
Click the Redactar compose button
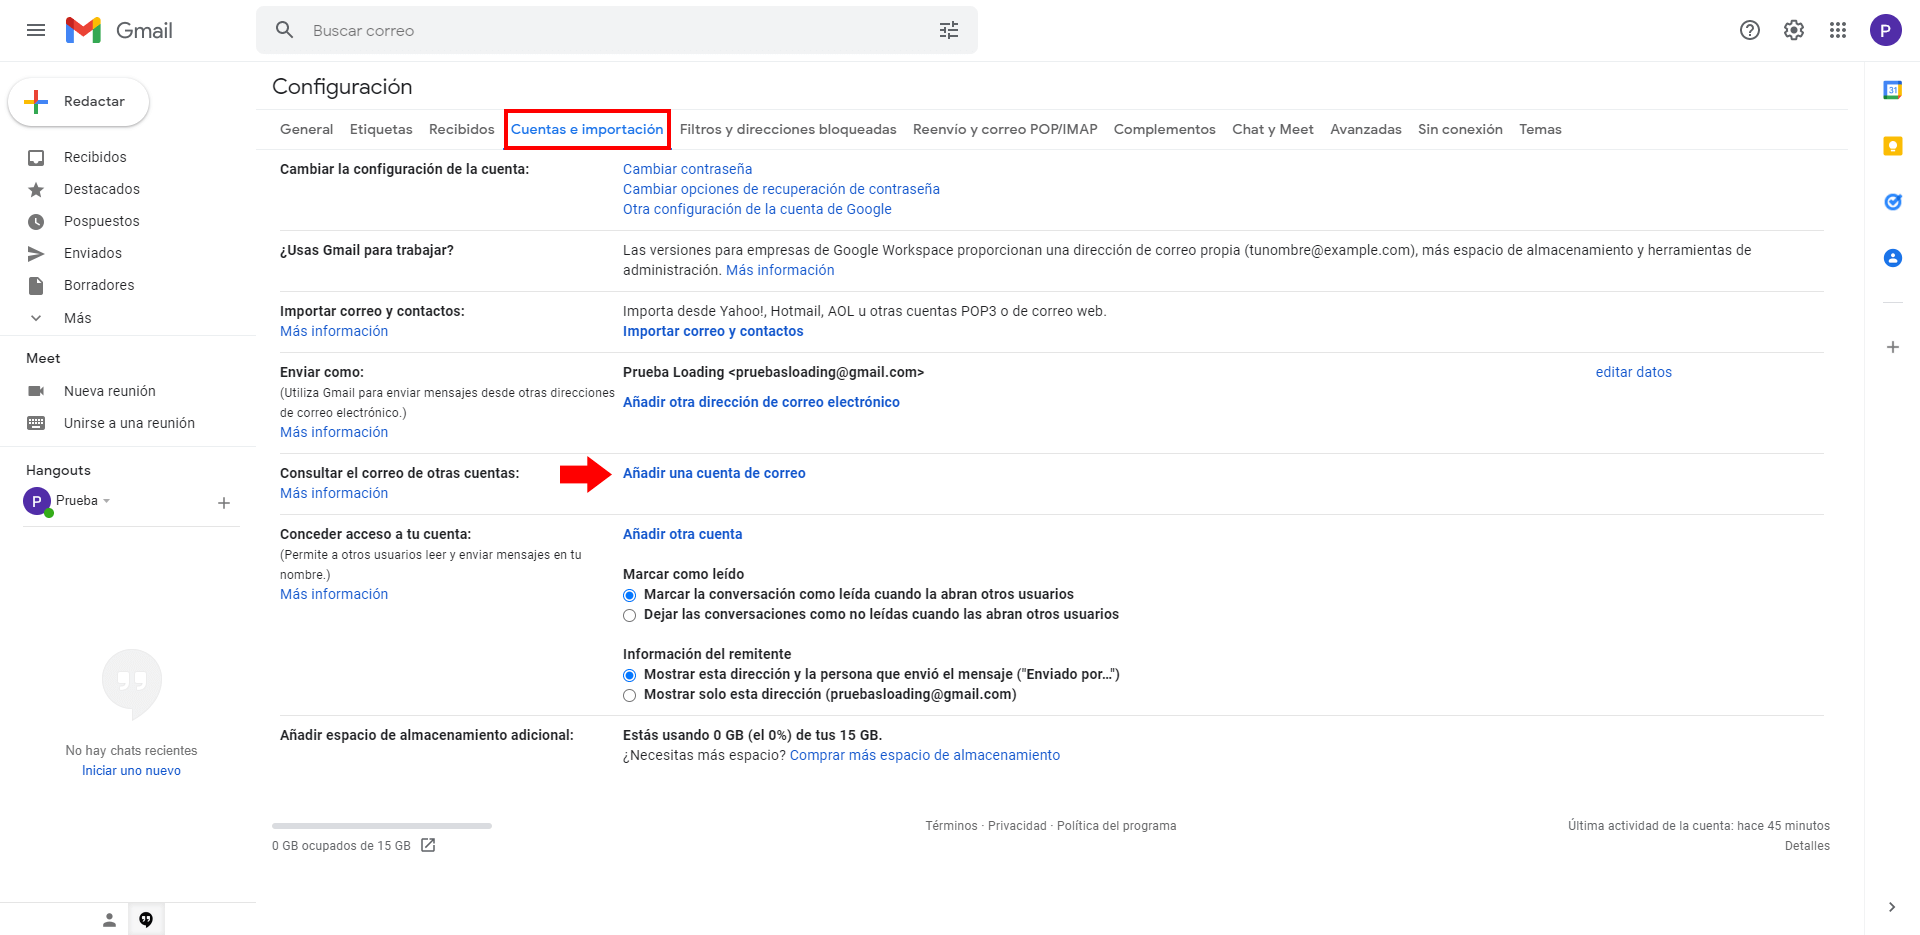tap(79, 102)
